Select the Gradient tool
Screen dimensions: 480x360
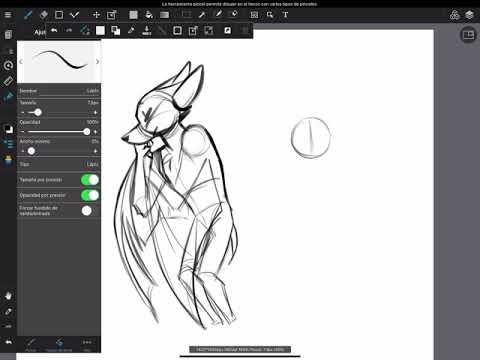tap(164, 15)
